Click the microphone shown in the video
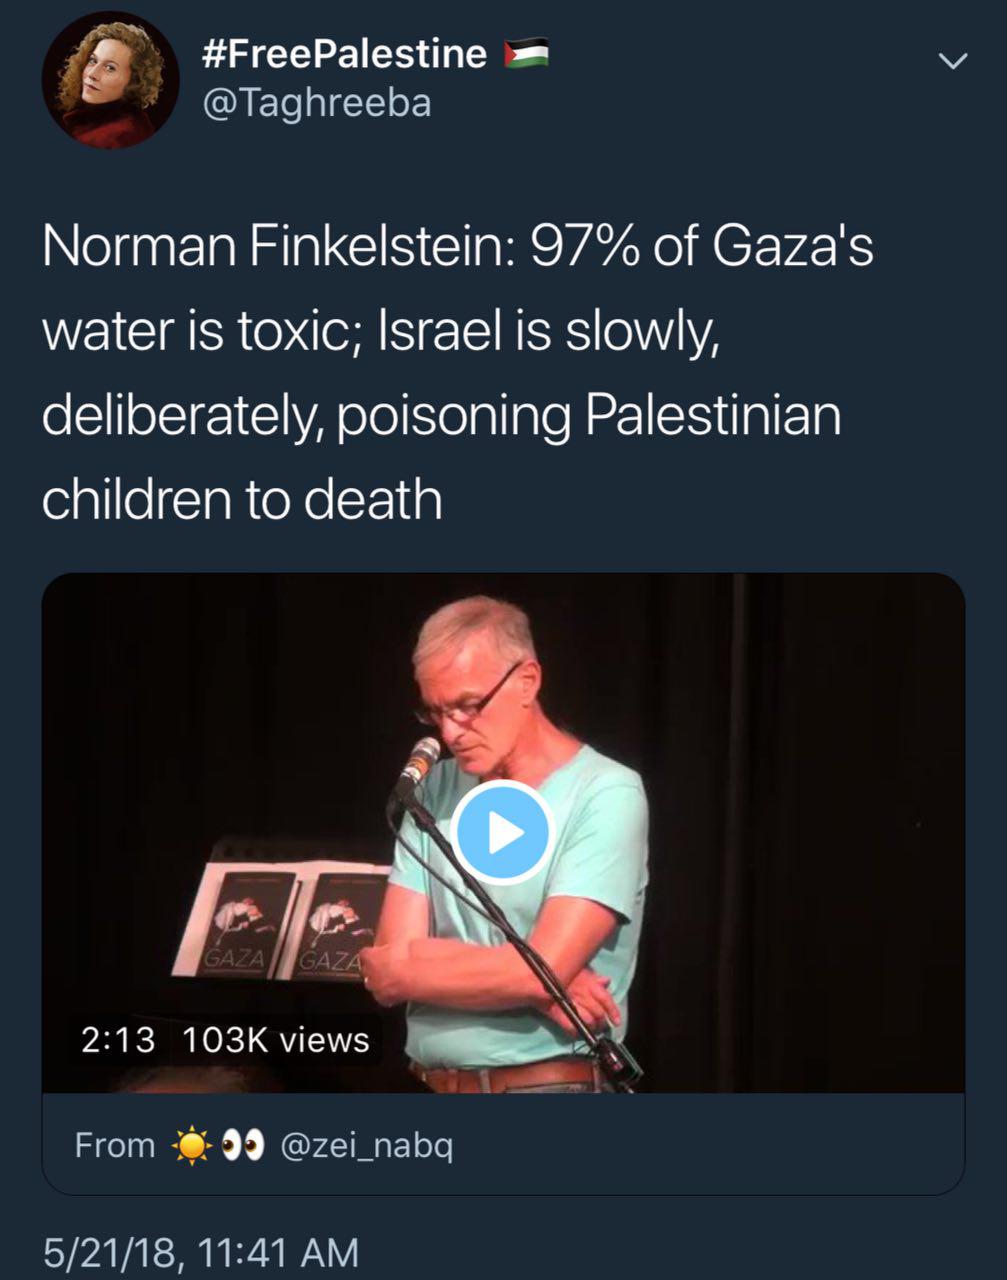 tap(421, 760)
